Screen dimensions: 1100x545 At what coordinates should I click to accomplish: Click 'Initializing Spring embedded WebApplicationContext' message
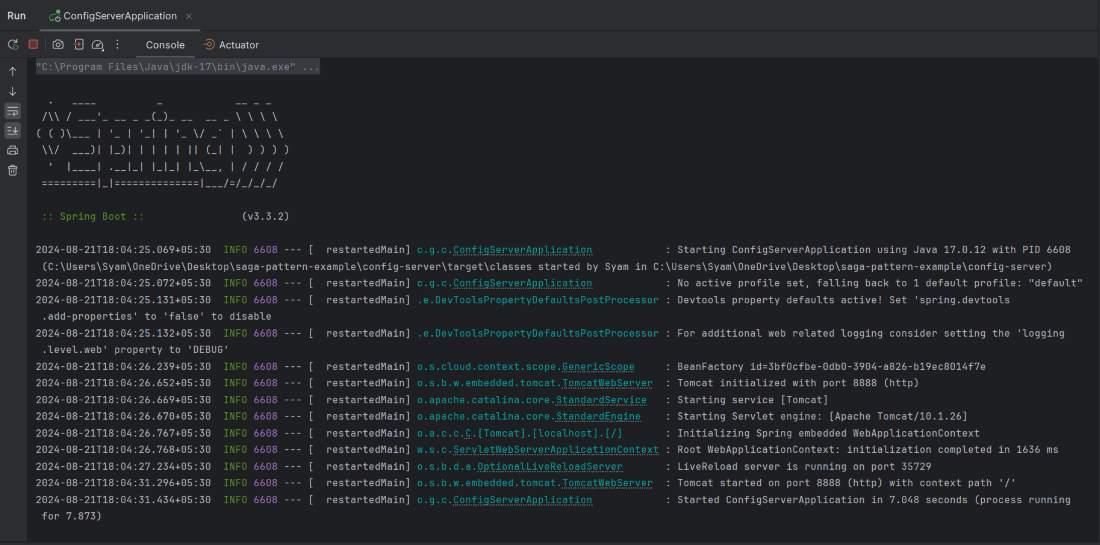[828, 433]
